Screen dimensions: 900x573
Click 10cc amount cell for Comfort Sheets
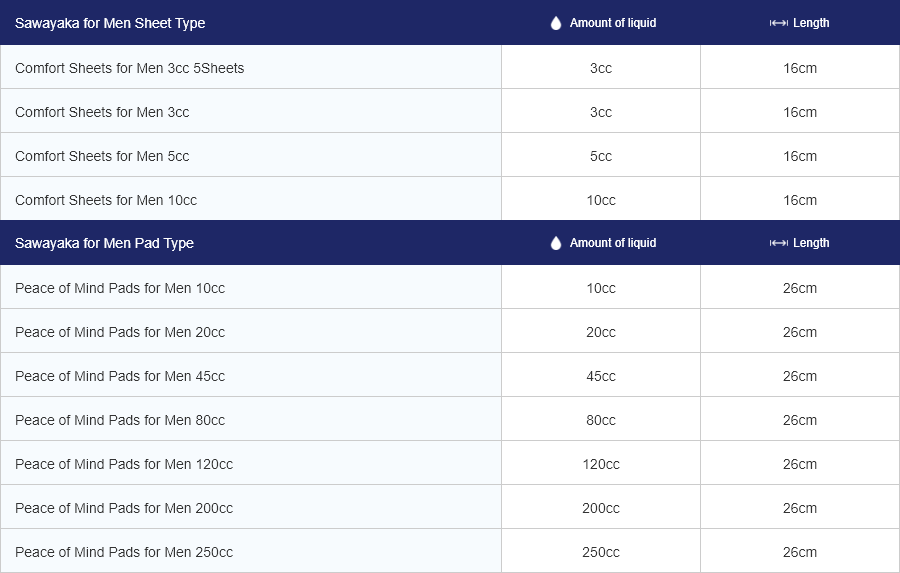[601, 200]
